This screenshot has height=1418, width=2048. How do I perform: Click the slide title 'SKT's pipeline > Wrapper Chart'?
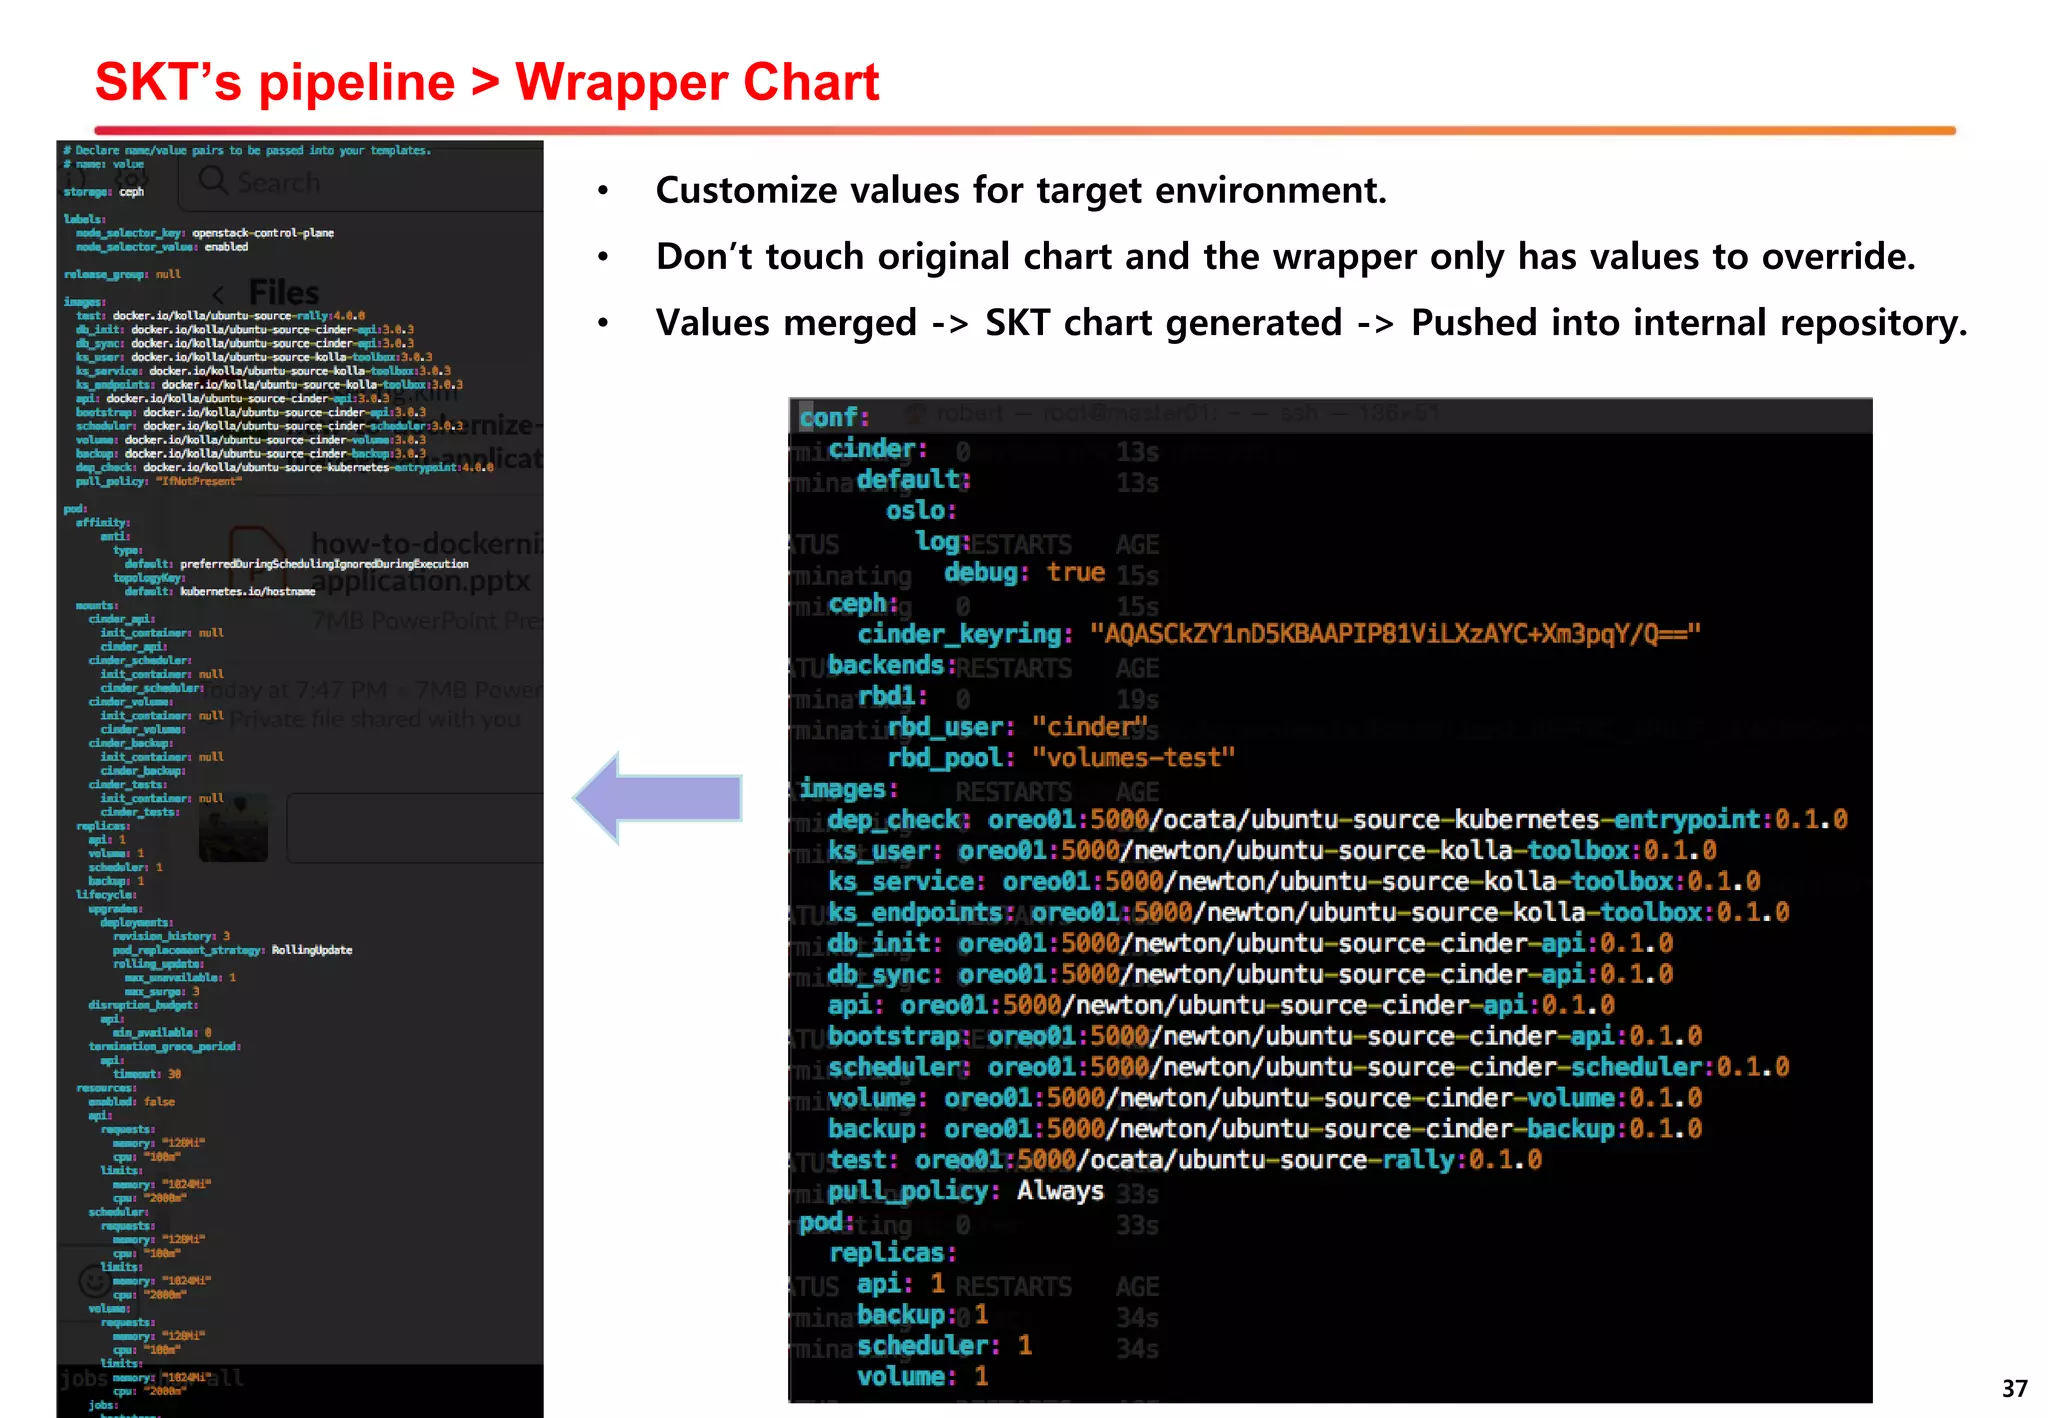[487, 82]
